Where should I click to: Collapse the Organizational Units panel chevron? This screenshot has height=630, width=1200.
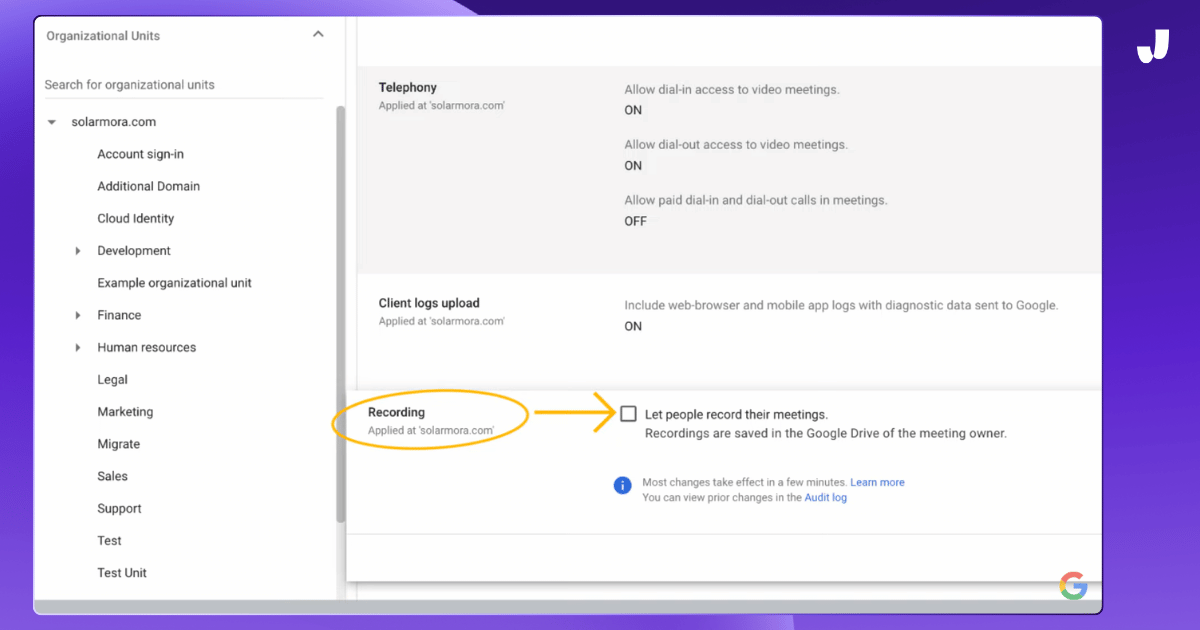(x=318, y=35)
